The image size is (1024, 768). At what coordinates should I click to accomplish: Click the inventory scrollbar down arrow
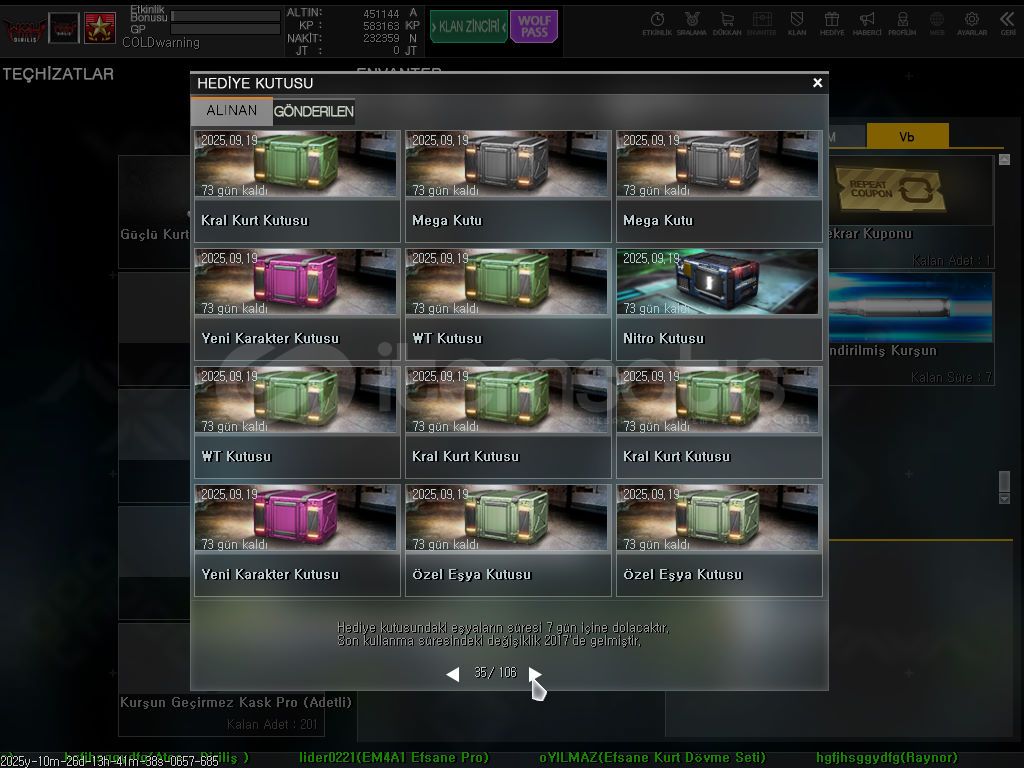point(1004,498)
